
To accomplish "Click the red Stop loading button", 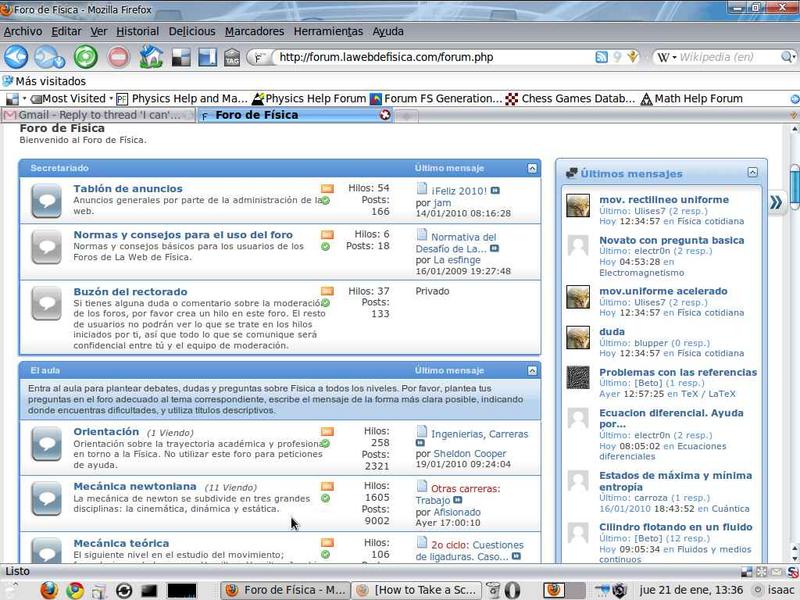I will pos(118,57).
